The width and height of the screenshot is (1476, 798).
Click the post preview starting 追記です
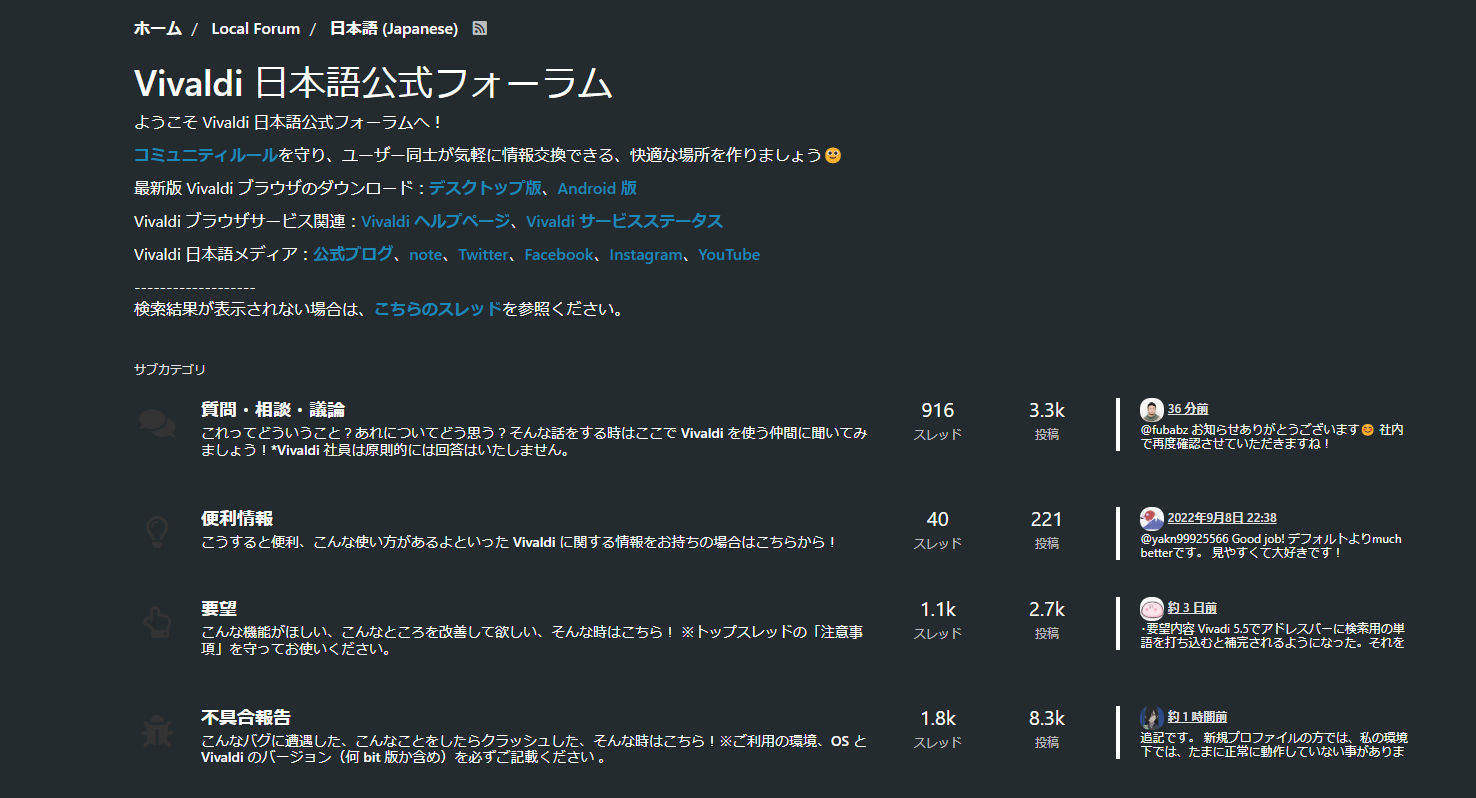[1272, 744]
